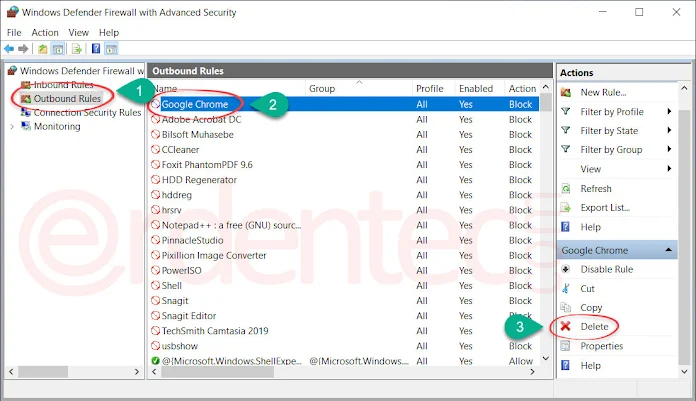
Task: Collapse the Google Chrome actions section
Action: click(x=668, y=250)
